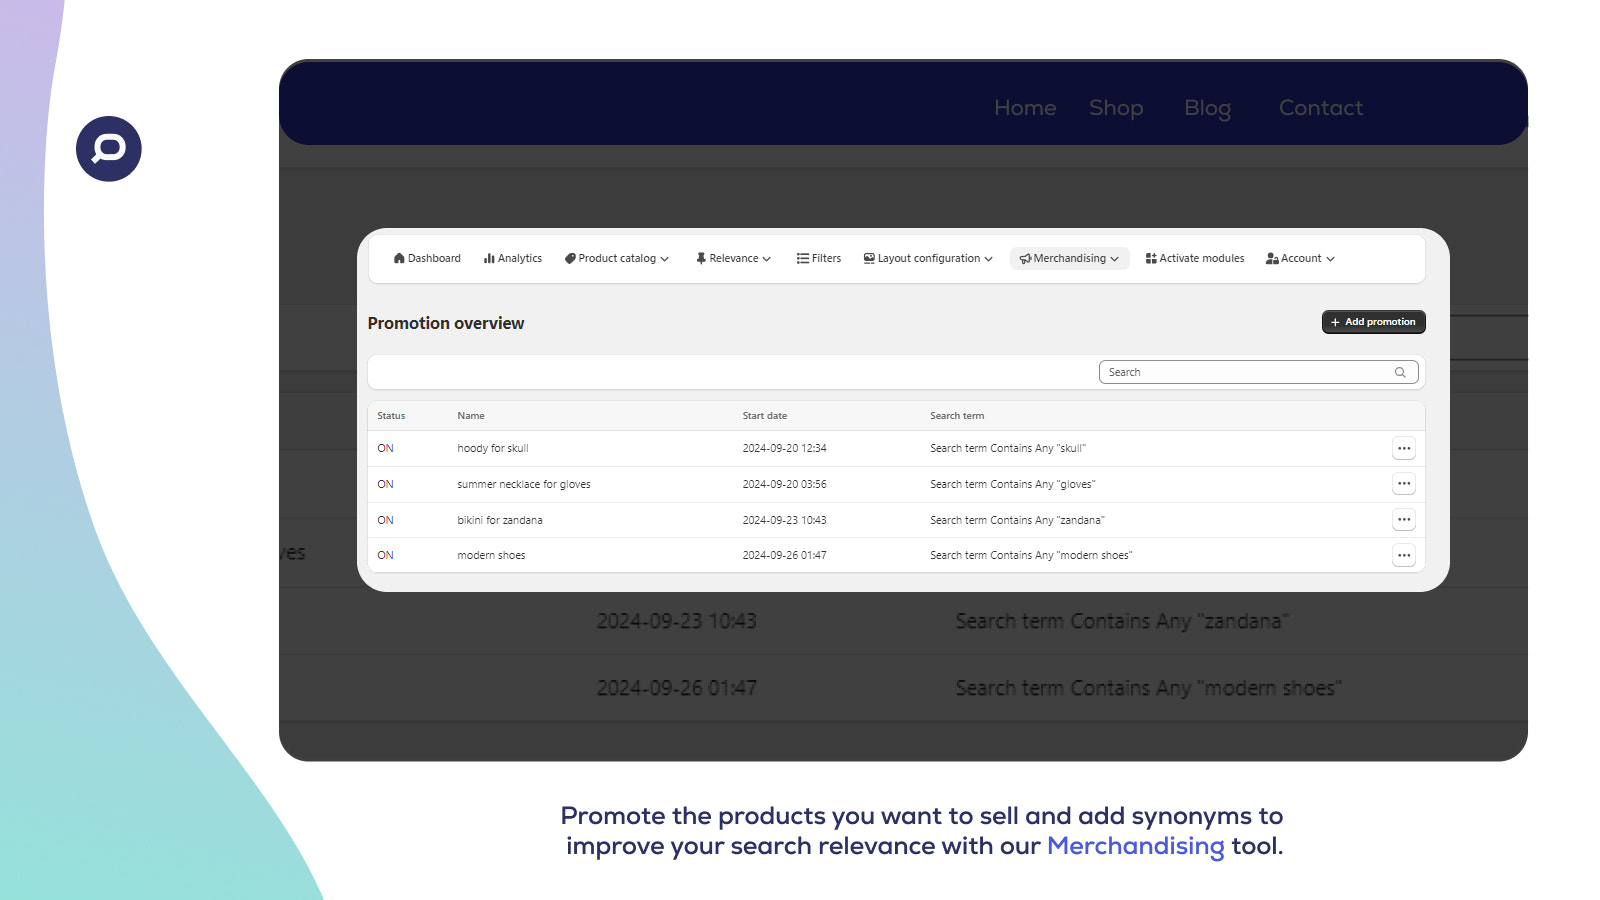Click panel search term Contains Any "modern shoes"
The width and height of the screenshot is (1600, 900).
(1031, 555)
